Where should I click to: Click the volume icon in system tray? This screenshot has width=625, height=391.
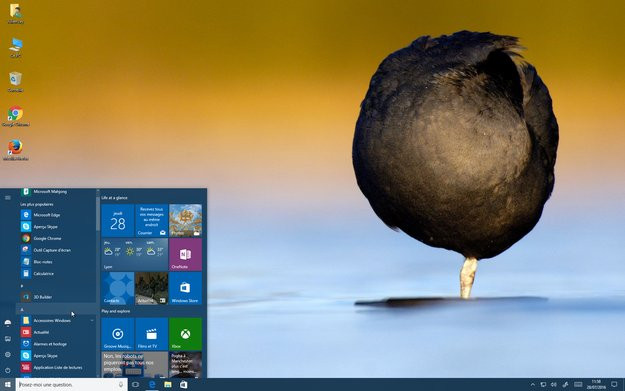pos(554,385)
